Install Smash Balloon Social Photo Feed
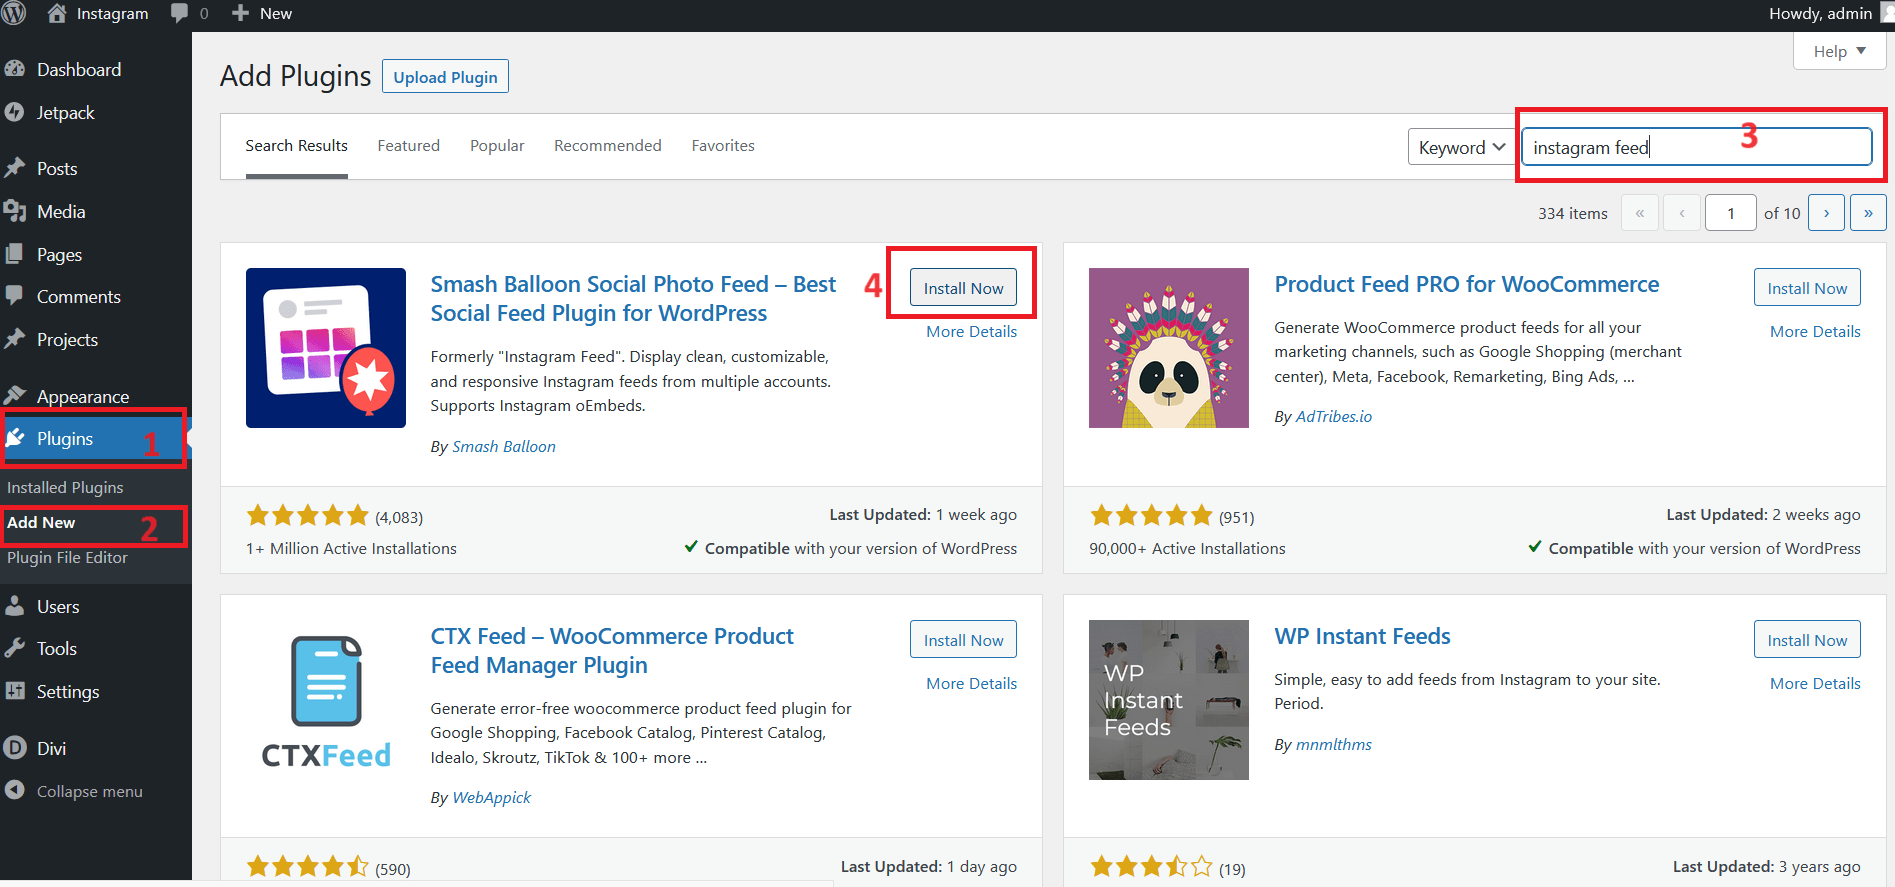Screen dimensions: 1895x887 coord(963,287)
